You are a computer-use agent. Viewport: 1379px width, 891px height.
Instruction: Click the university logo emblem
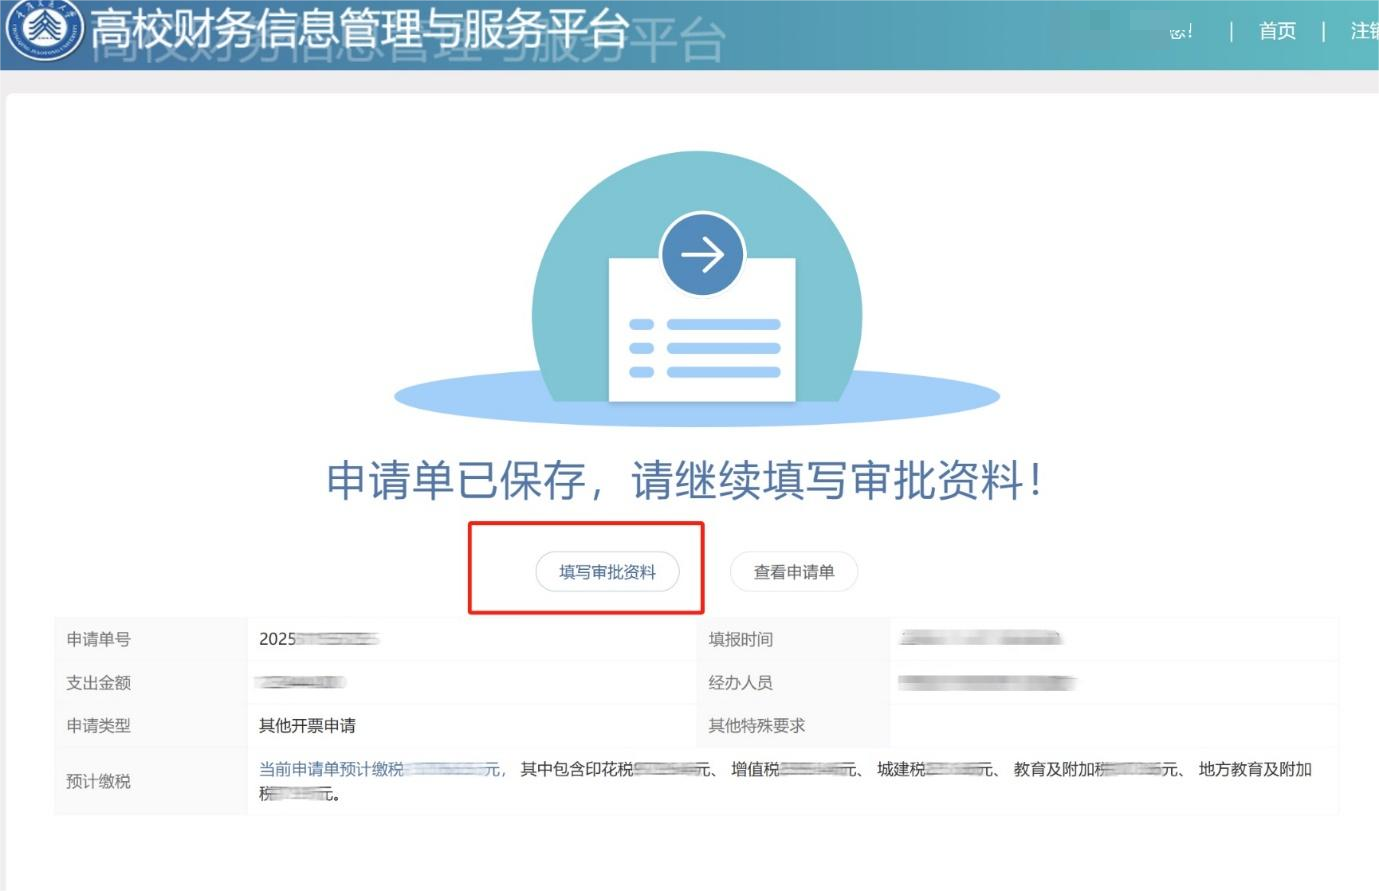click(44, 30)
